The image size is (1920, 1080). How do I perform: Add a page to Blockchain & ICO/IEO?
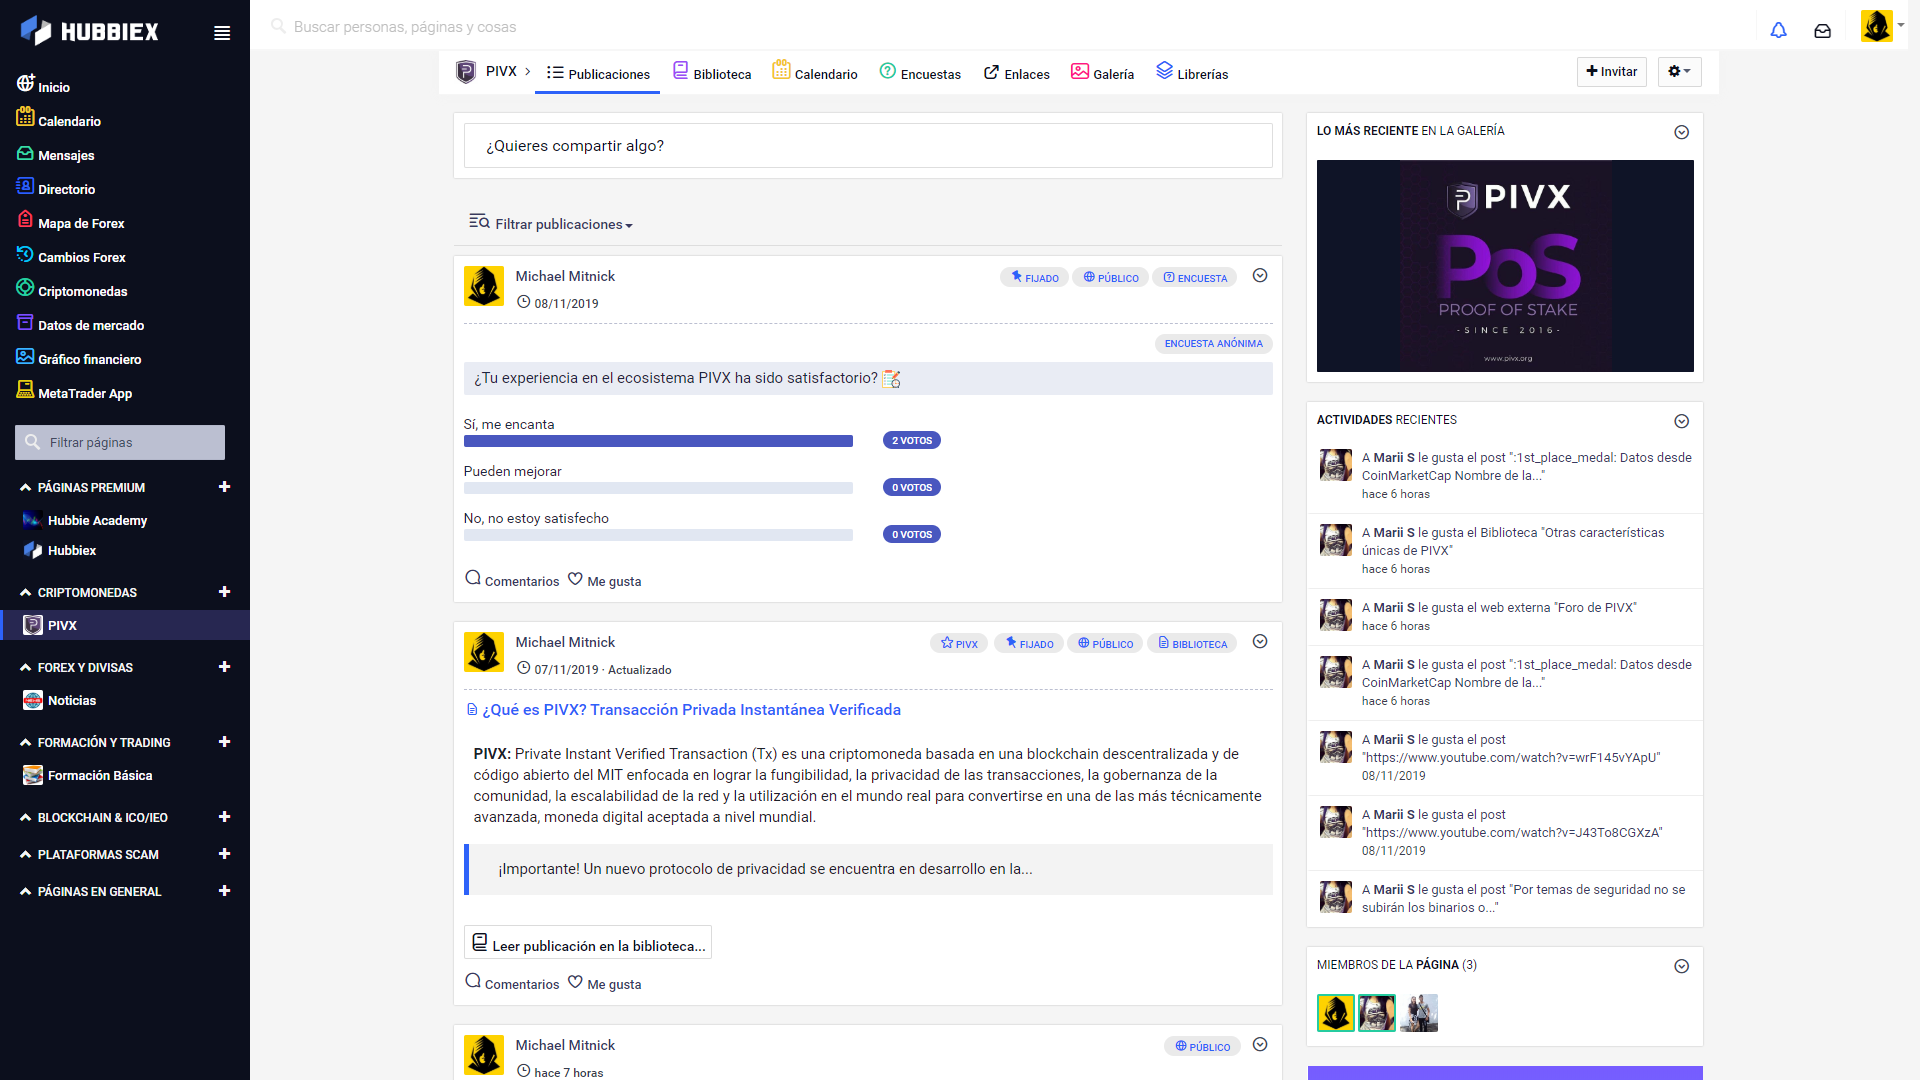[x=224, y=817]
